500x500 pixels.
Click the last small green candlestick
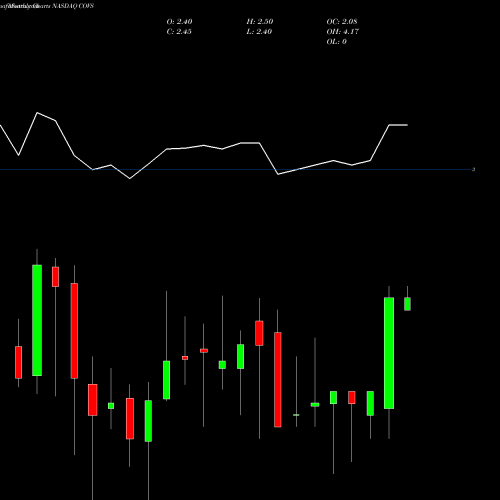tap(407, 304)
